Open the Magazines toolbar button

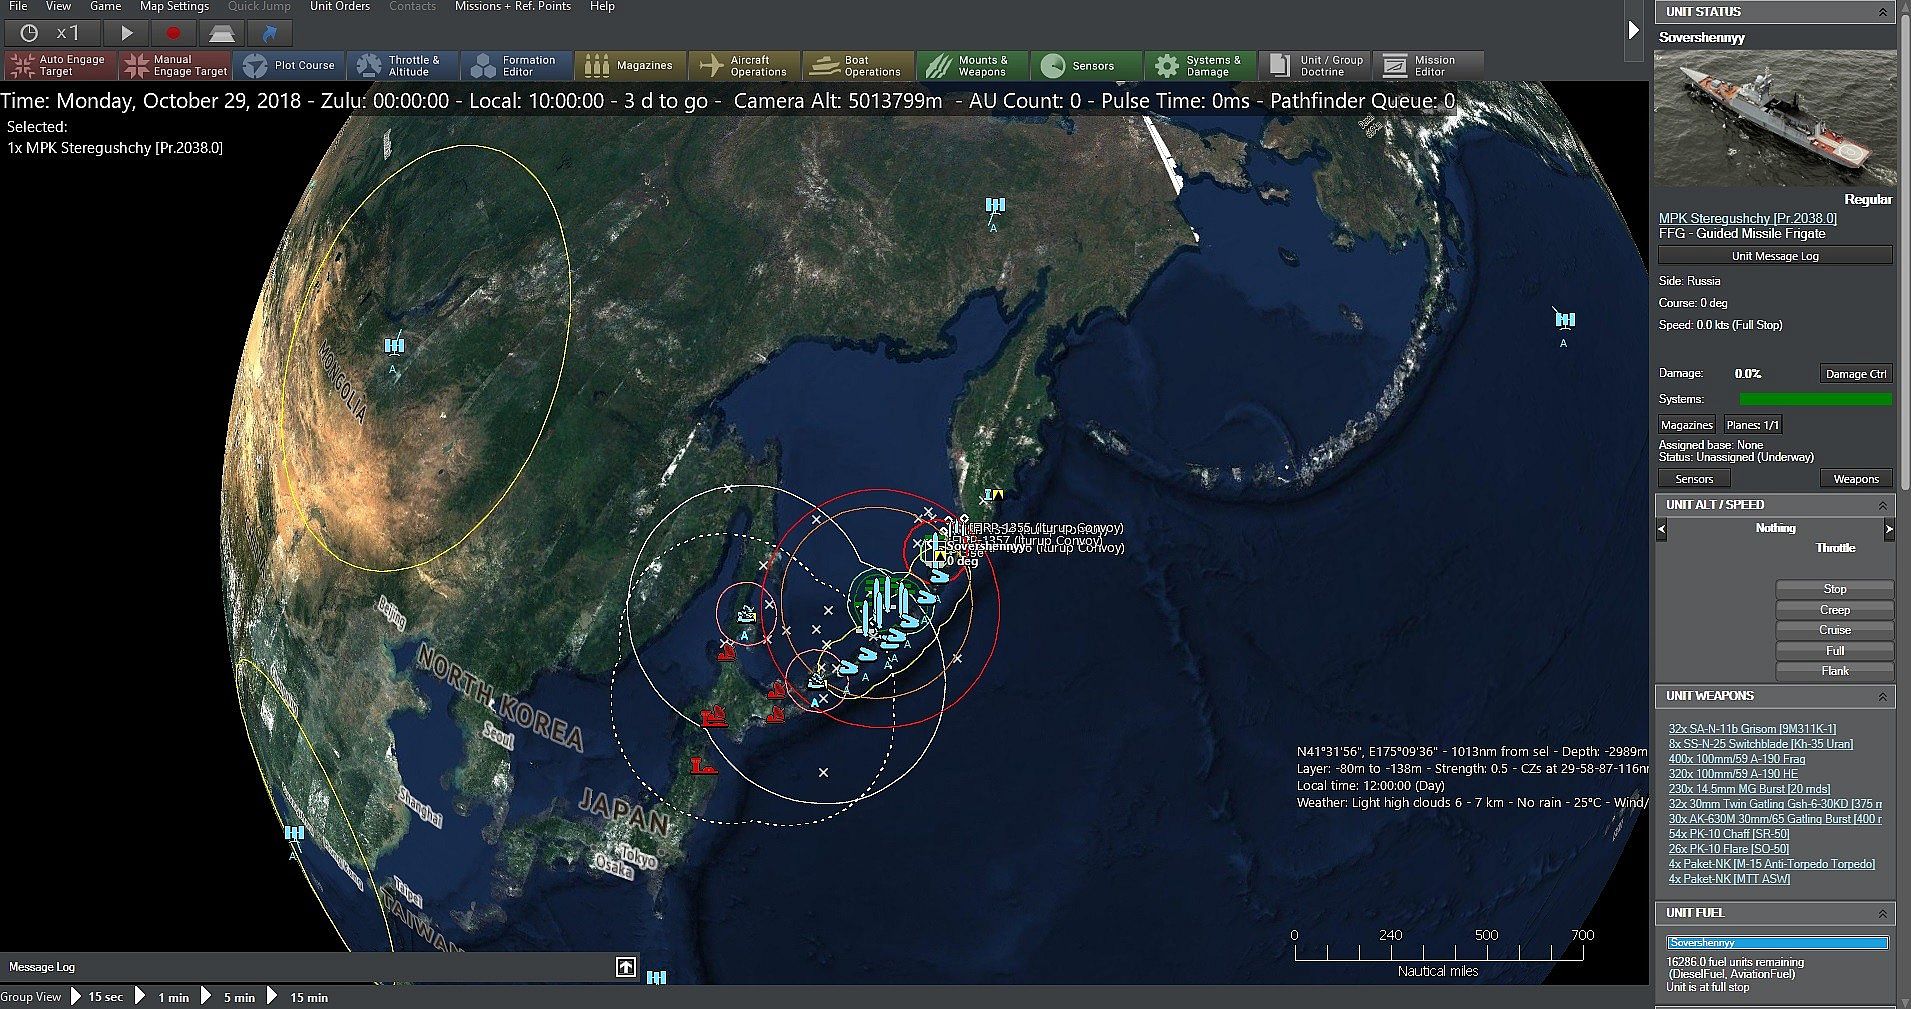631,66
